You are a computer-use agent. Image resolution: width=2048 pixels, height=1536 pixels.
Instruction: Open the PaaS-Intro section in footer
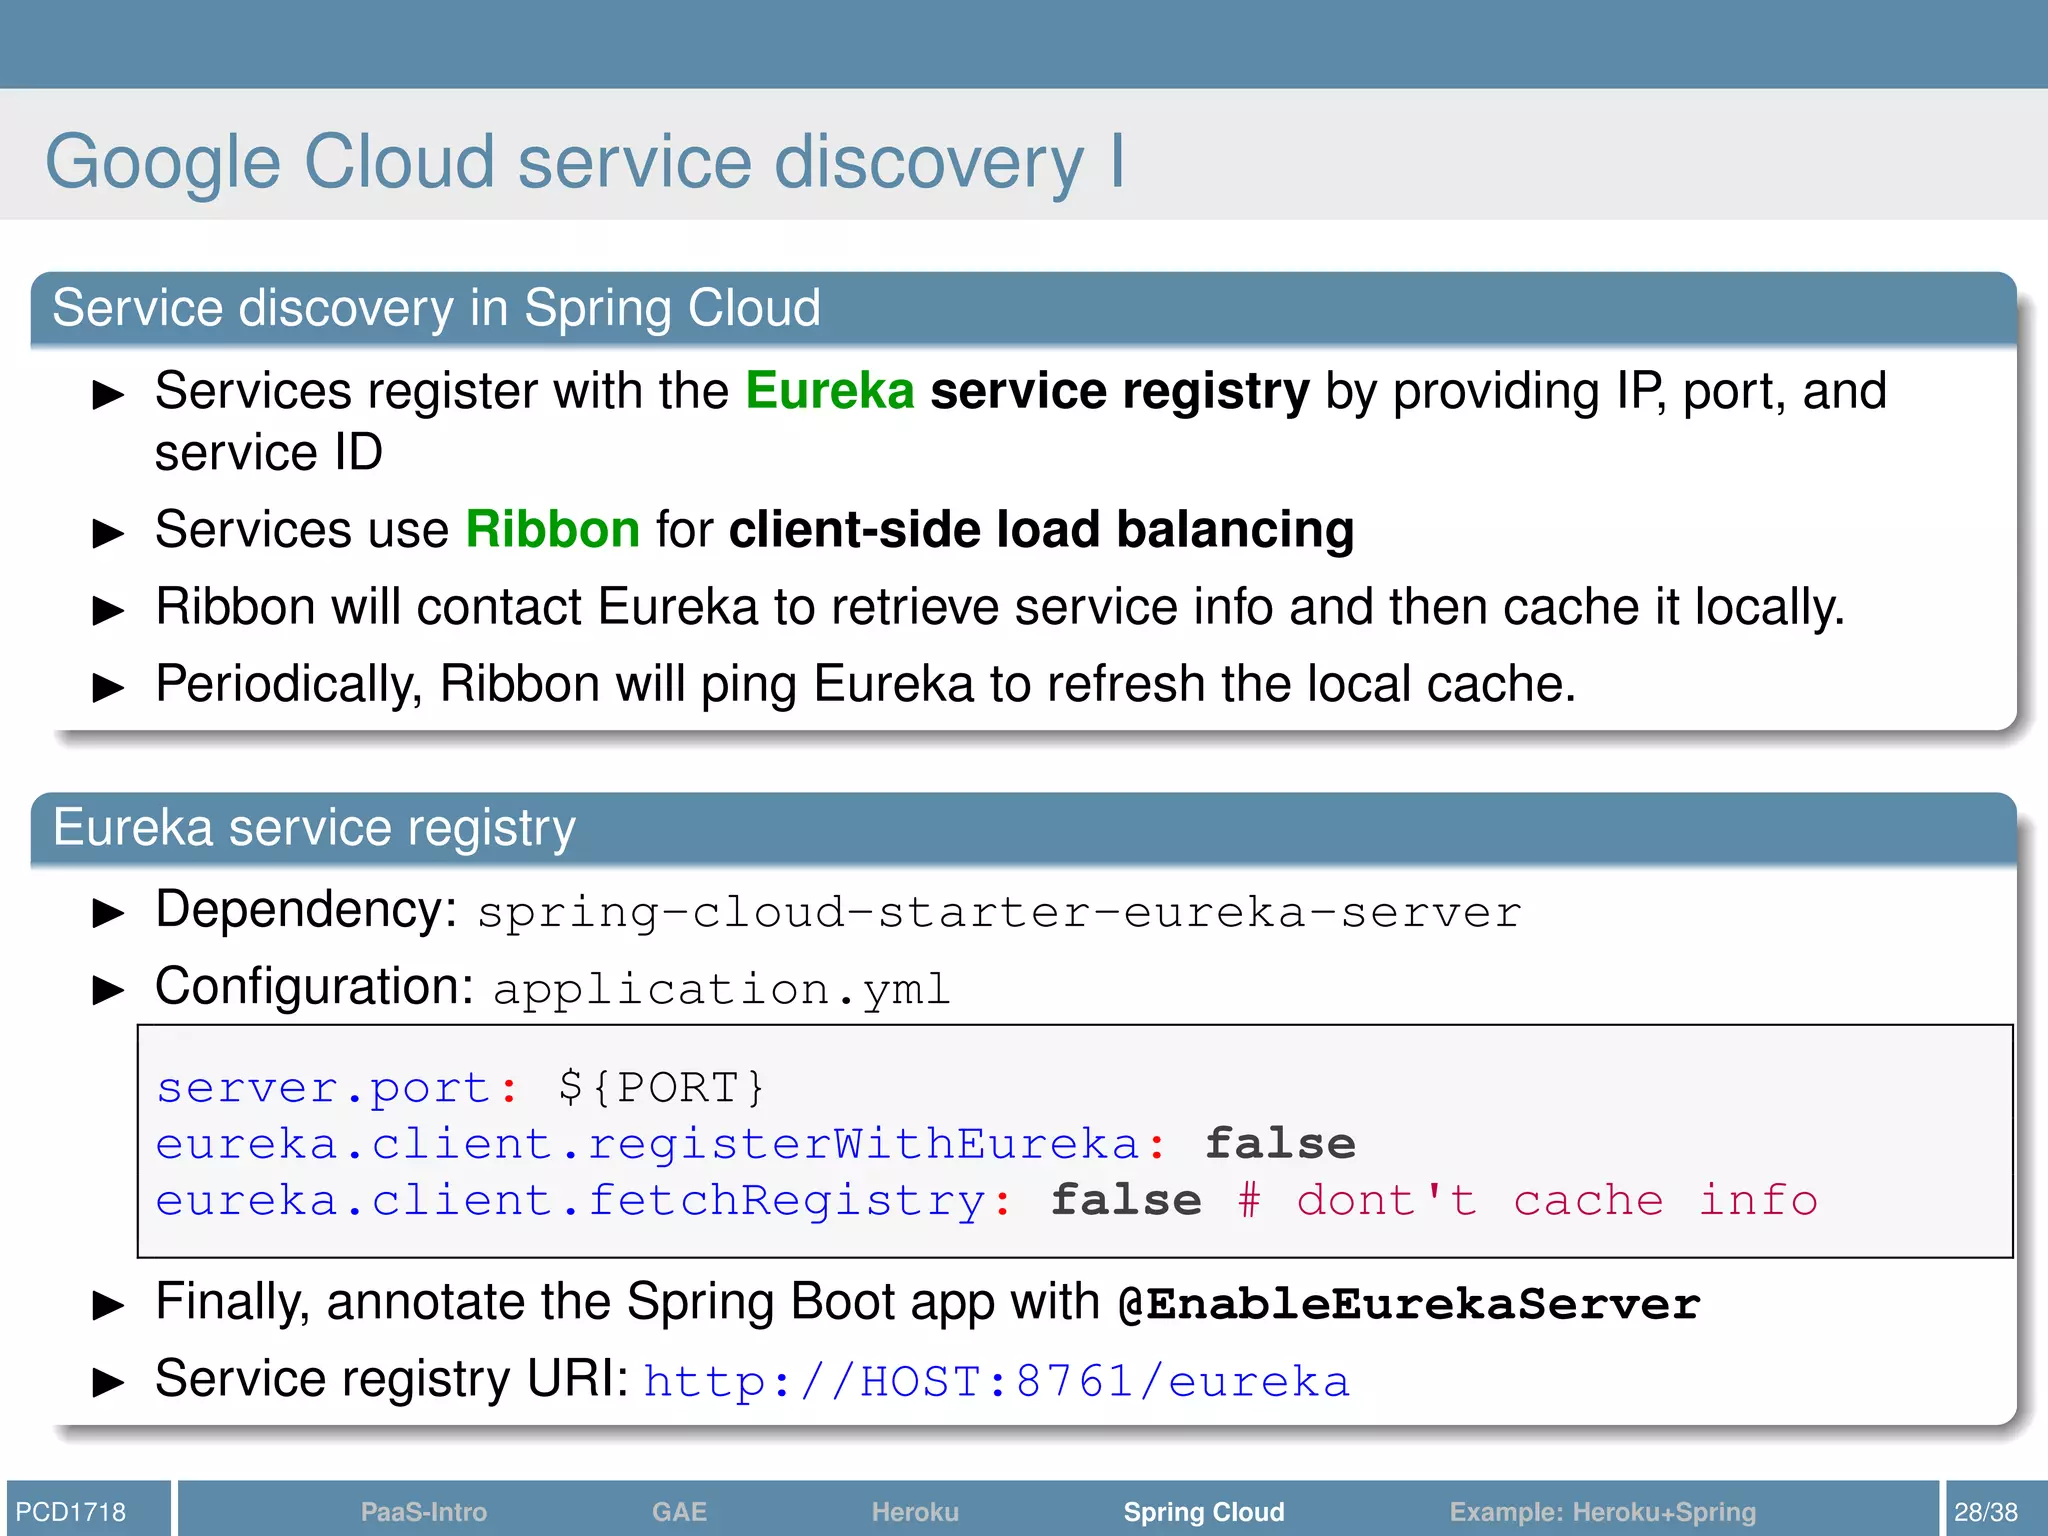coord(423,1511)
